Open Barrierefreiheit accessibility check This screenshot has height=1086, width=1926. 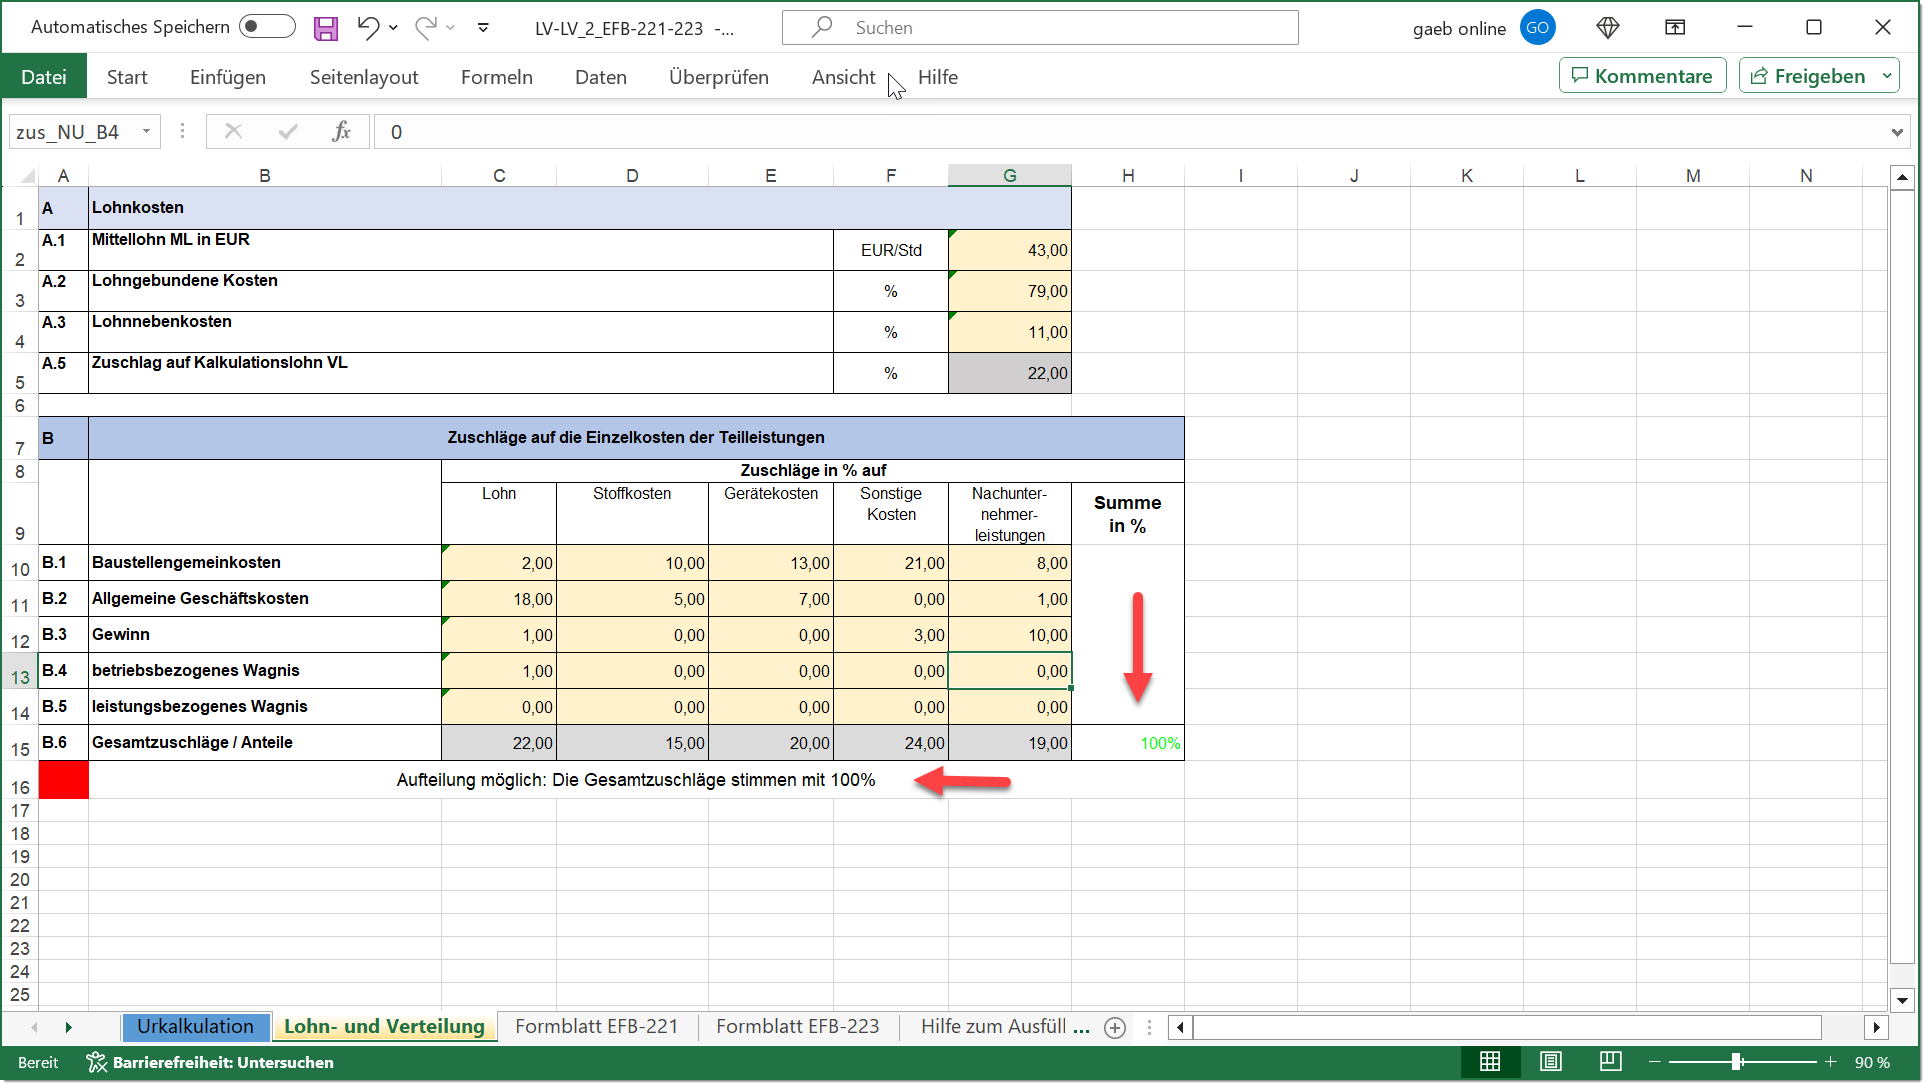coord(211,1062)
